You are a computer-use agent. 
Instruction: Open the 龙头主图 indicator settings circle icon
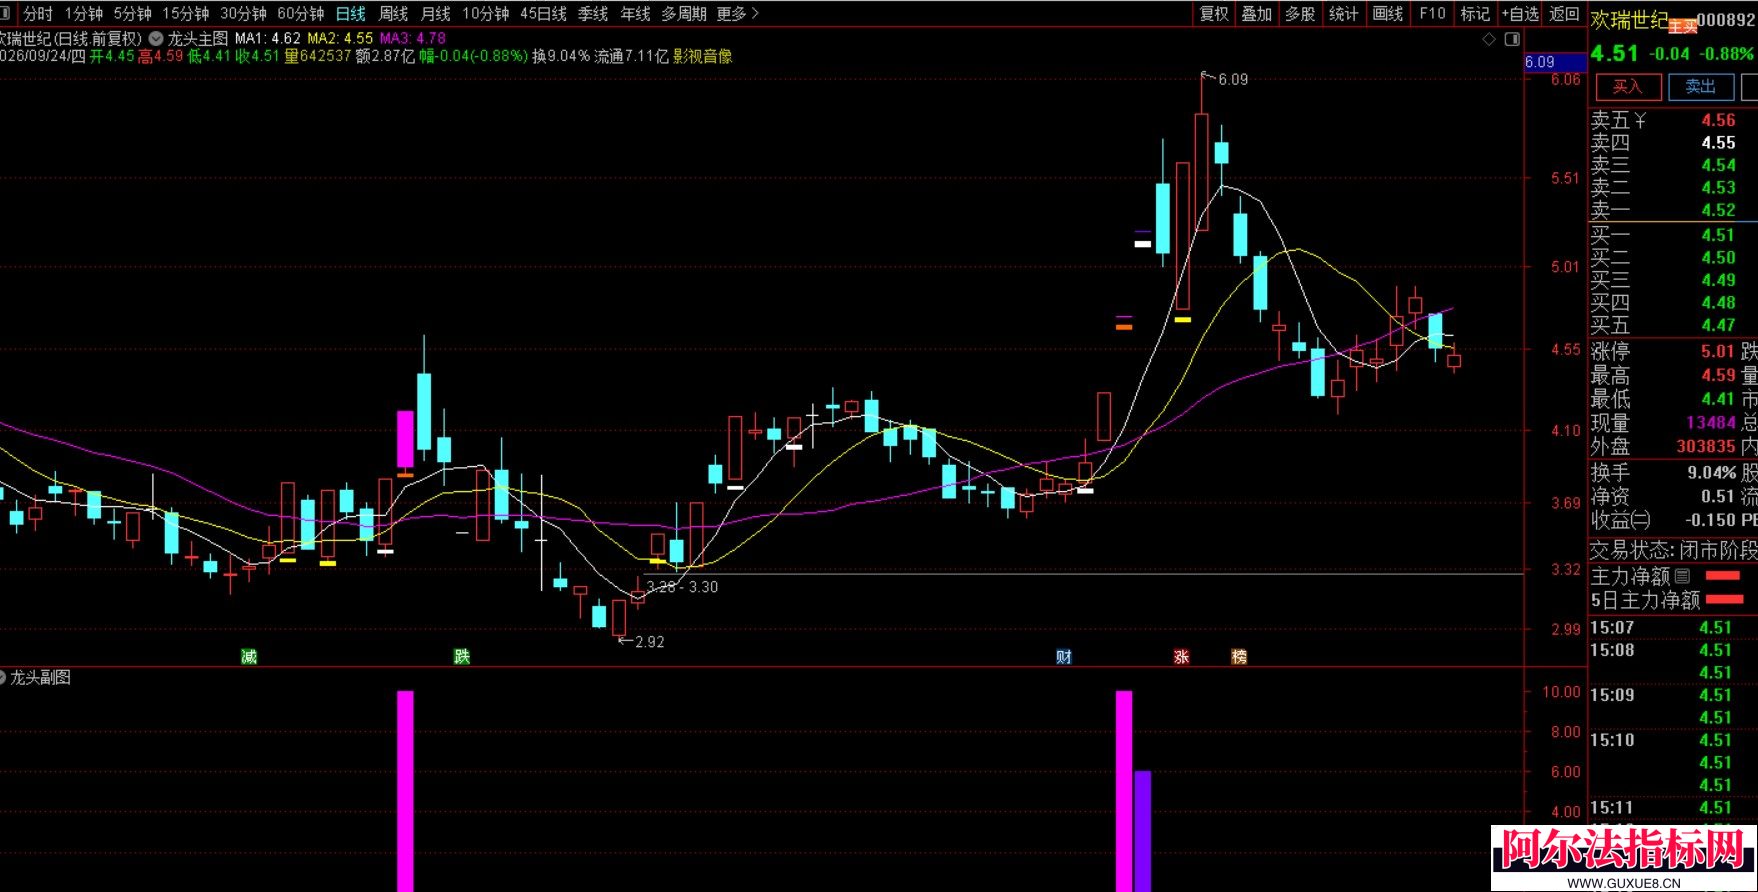click(156, 38)
